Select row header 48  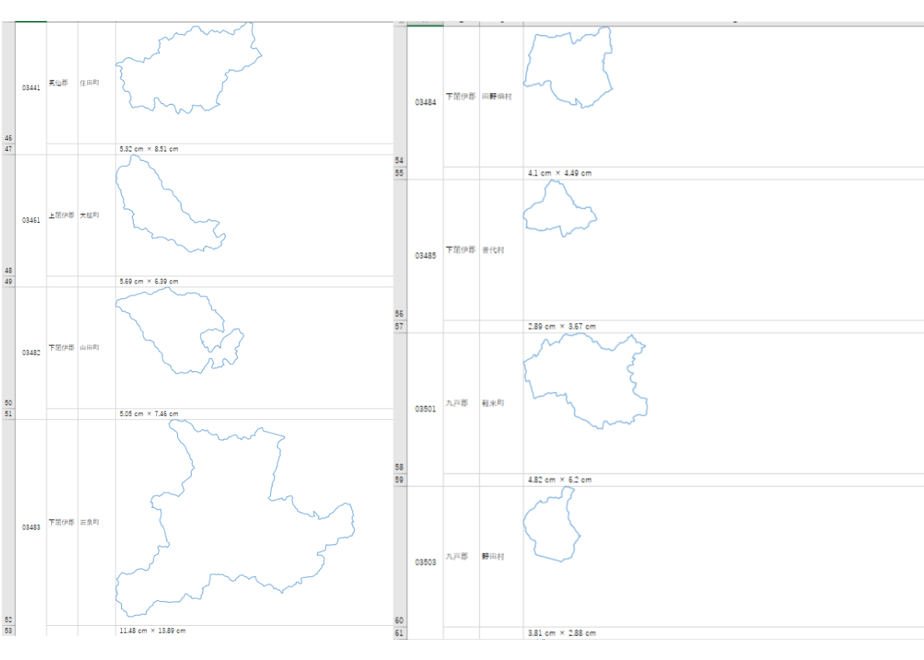[x=8, y=216]
